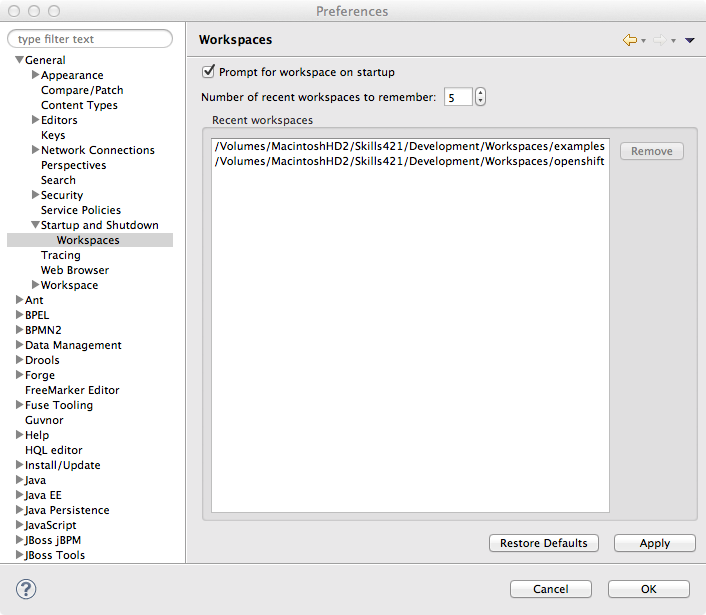Open the preferences view menu triangle
This screenshot has height=615, width=706.
click(x=690, y=40)
